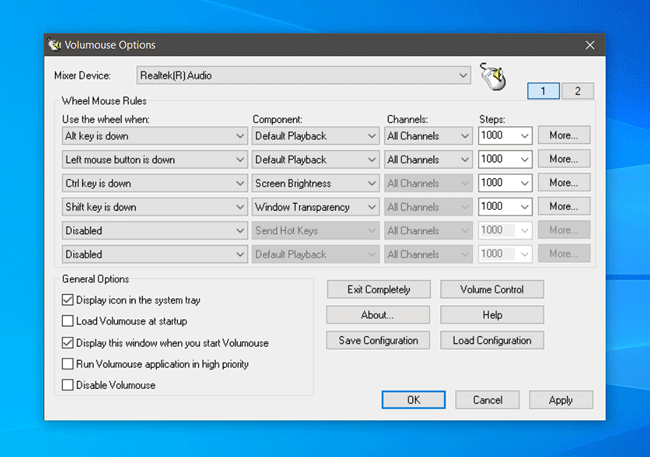The height and width of the screenshot is (457, 650).
Task: Confirm with the OK button
Action: pos(414,400)
